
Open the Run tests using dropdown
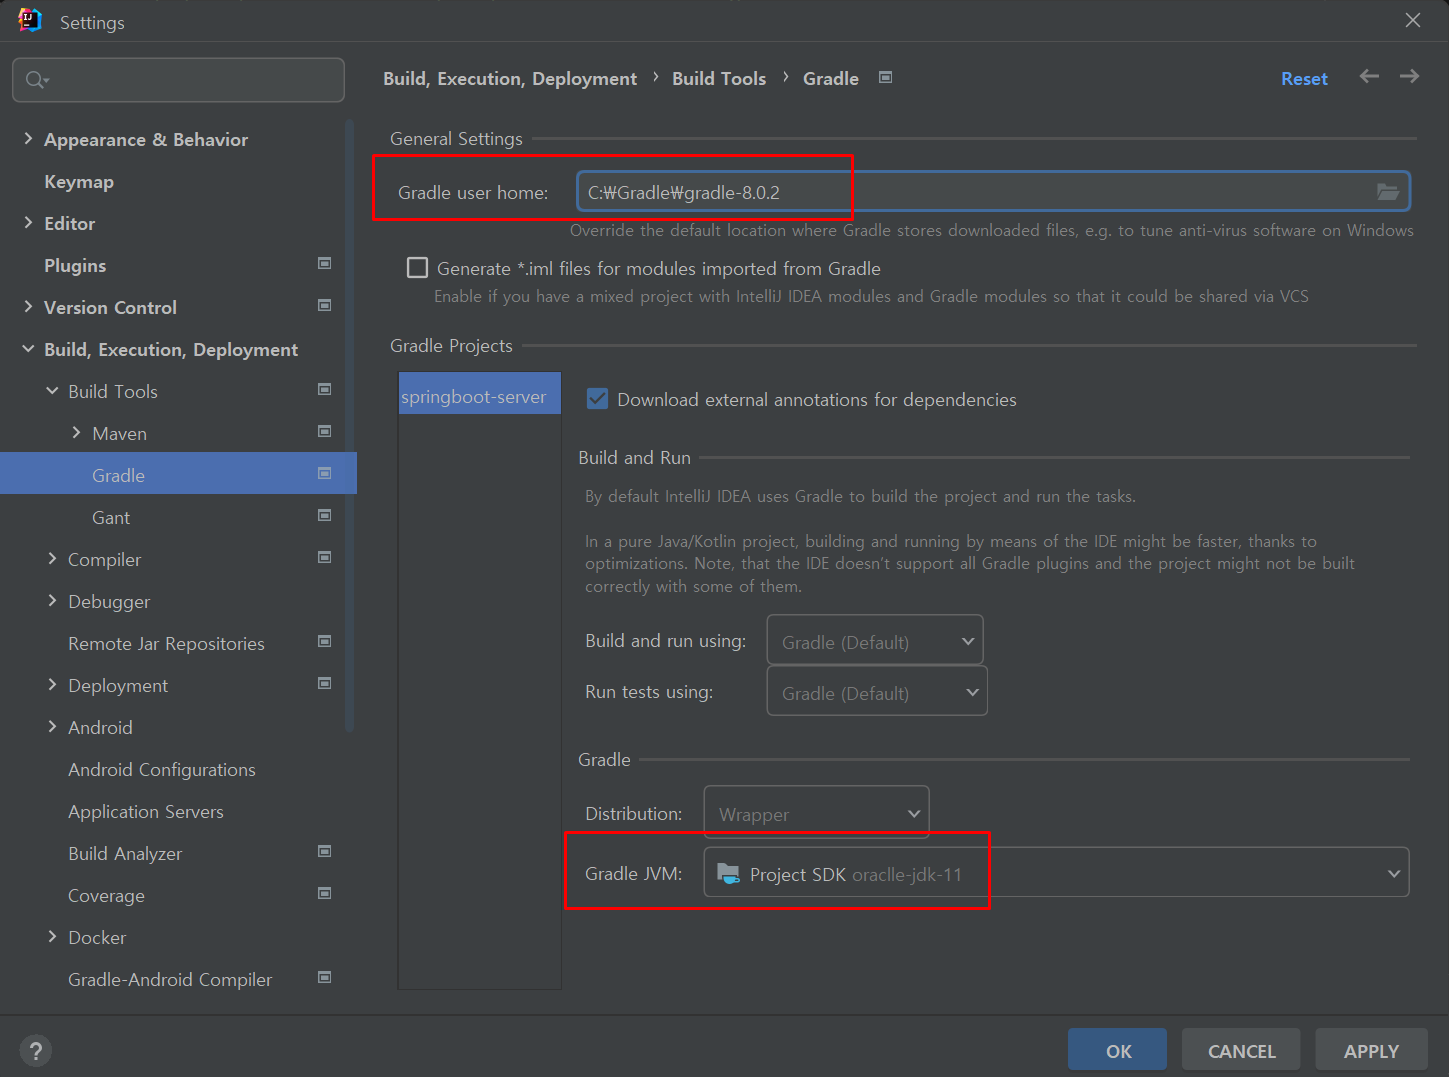877,691
